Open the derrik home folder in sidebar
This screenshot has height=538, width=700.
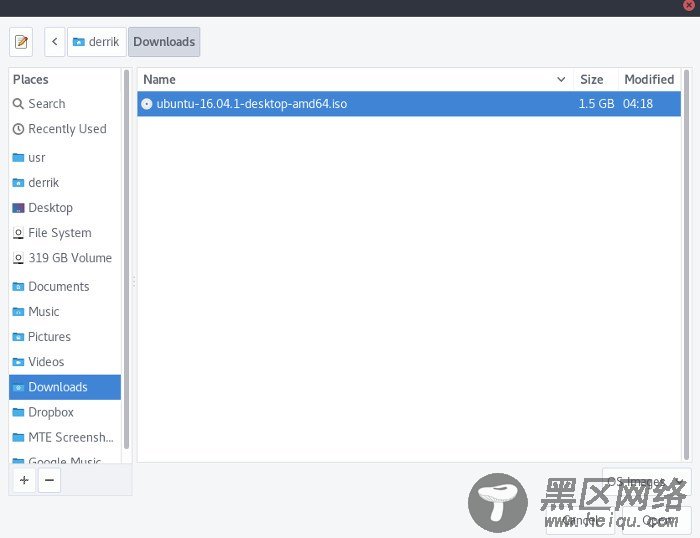coord(65,183)
